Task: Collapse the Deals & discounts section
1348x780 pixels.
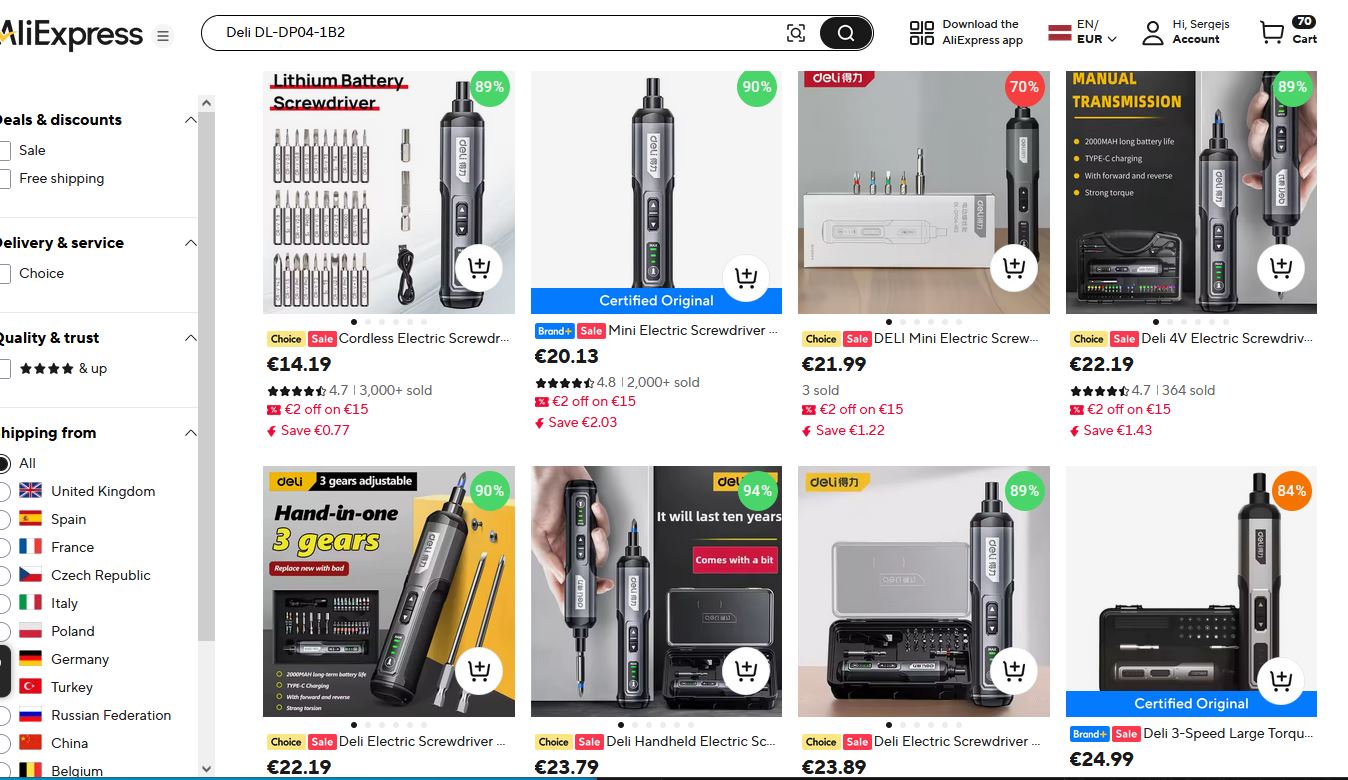Action: [190, 120]
